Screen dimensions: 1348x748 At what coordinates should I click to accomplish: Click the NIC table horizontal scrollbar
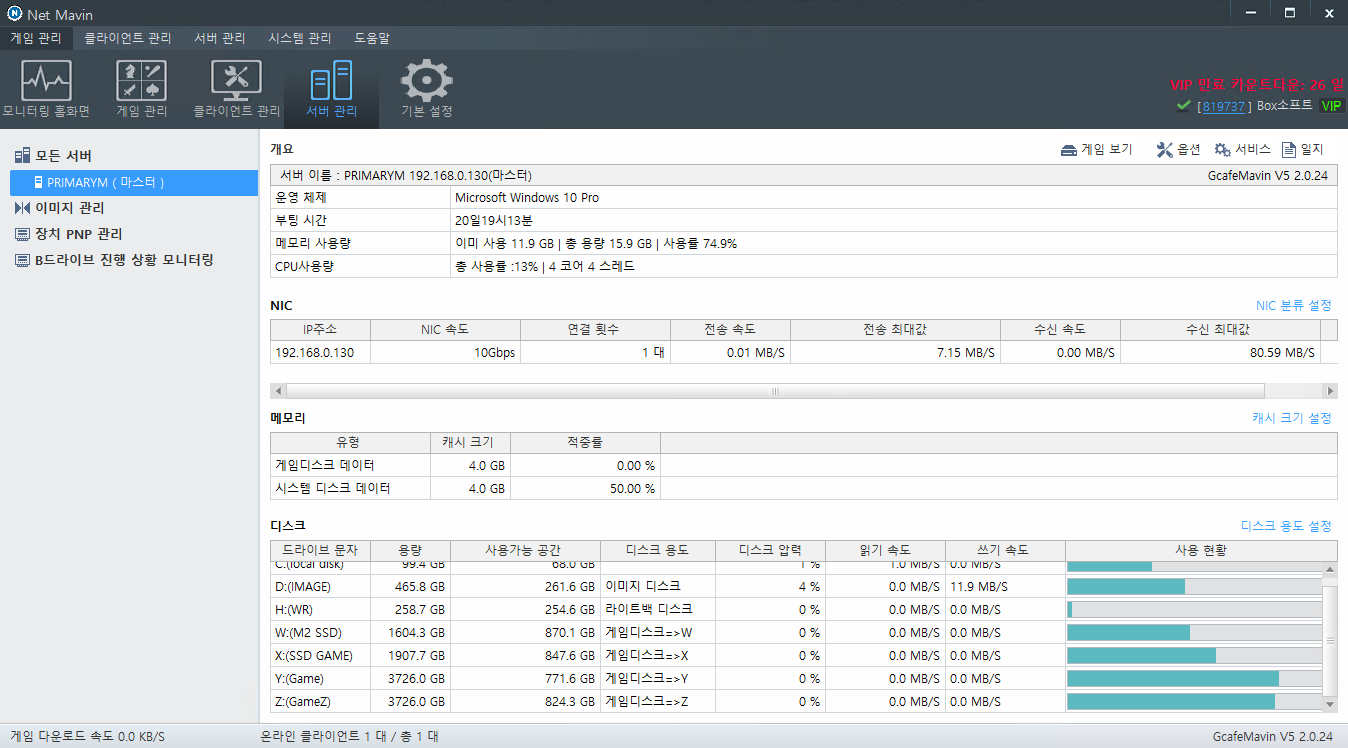776,391
